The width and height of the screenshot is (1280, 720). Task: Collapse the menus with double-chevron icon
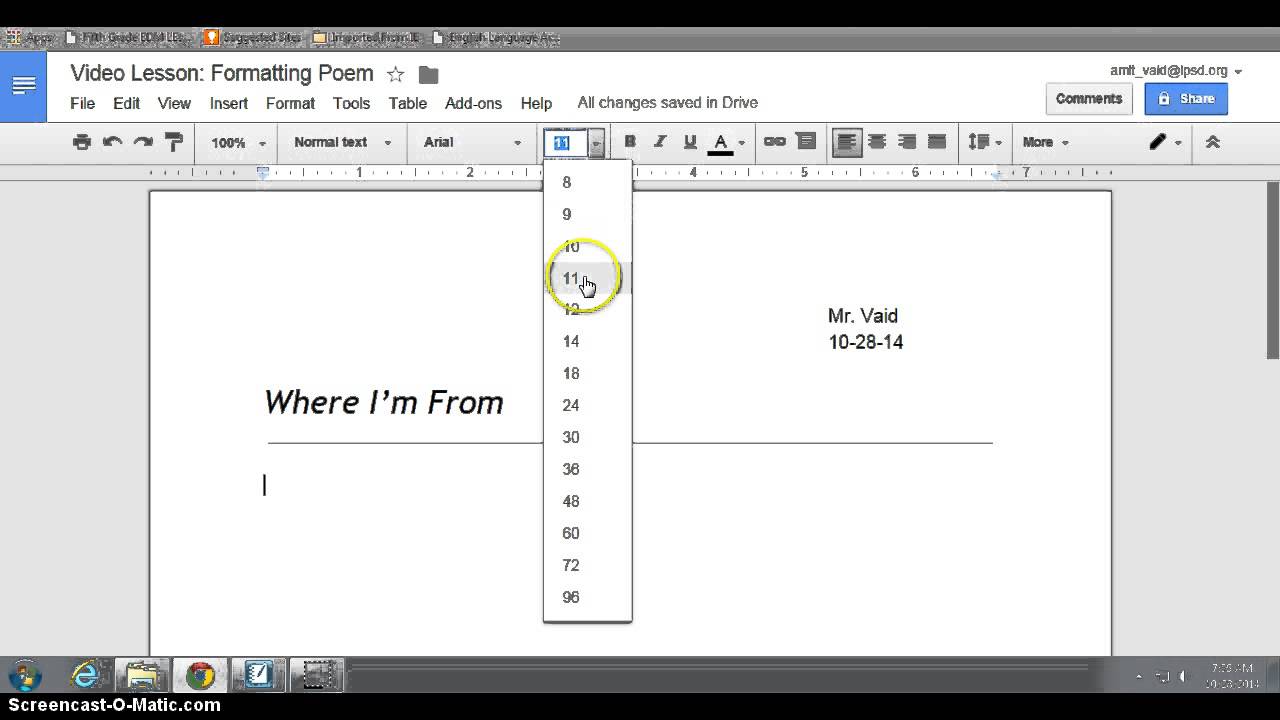tap(1212, 142)
